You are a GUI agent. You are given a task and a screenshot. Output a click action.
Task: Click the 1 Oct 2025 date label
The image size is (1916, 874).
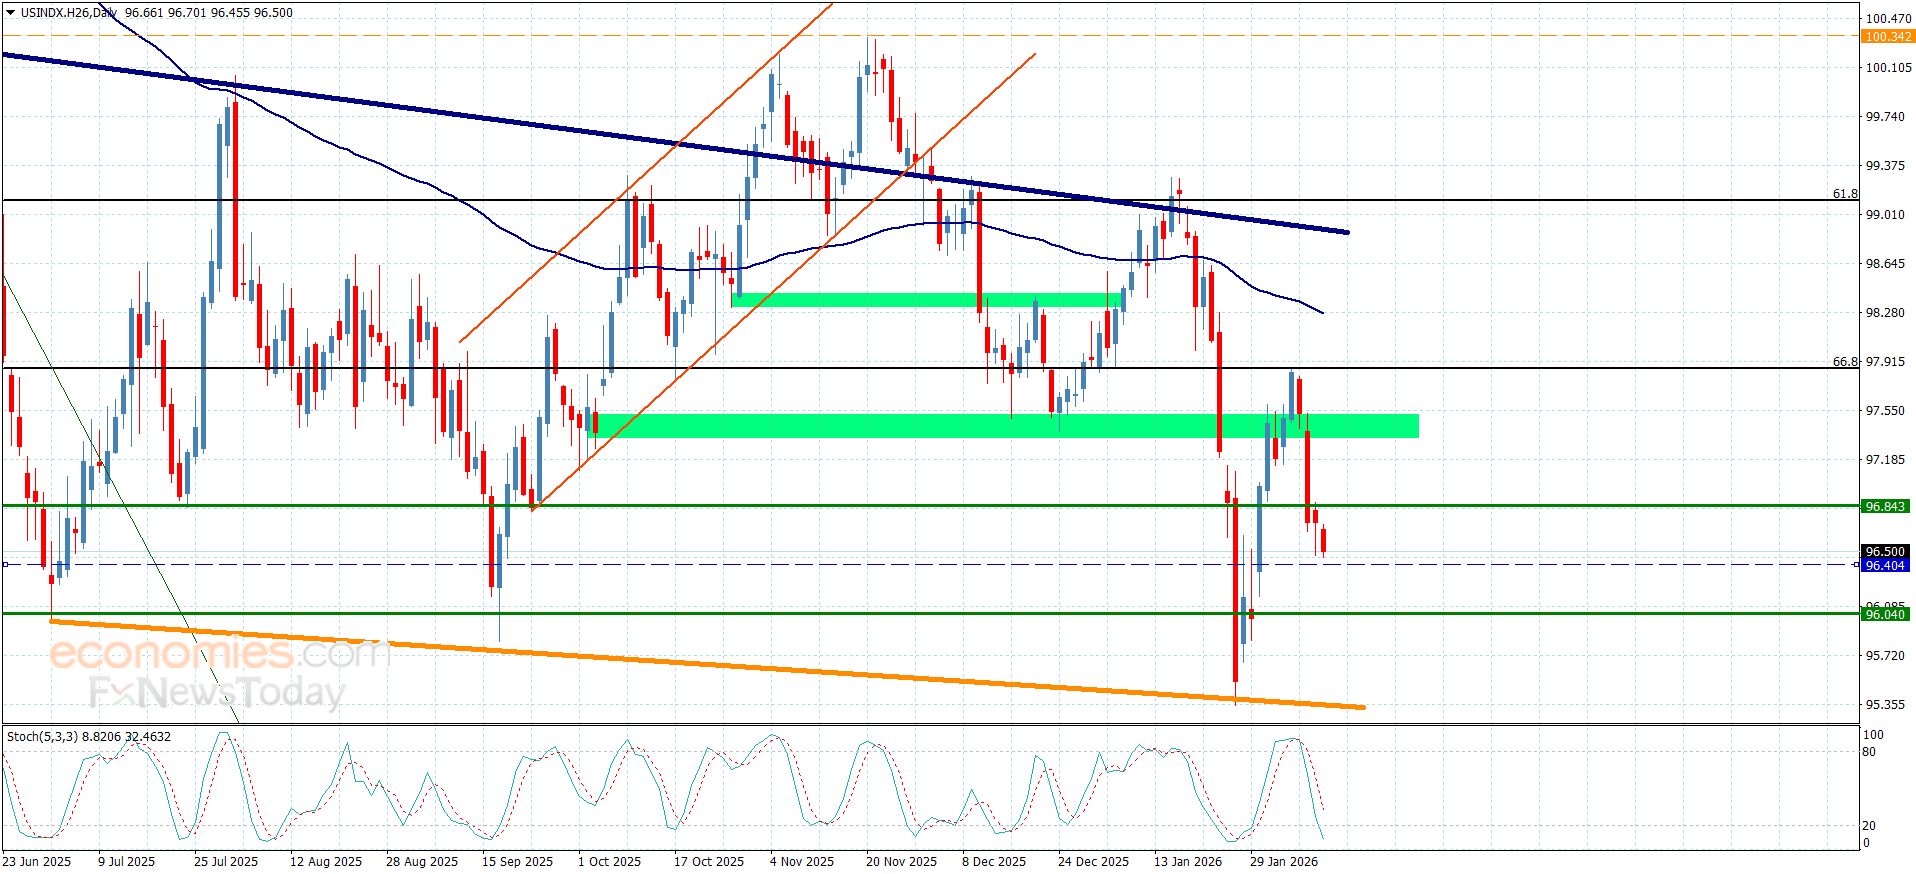[x=610, y=862]
